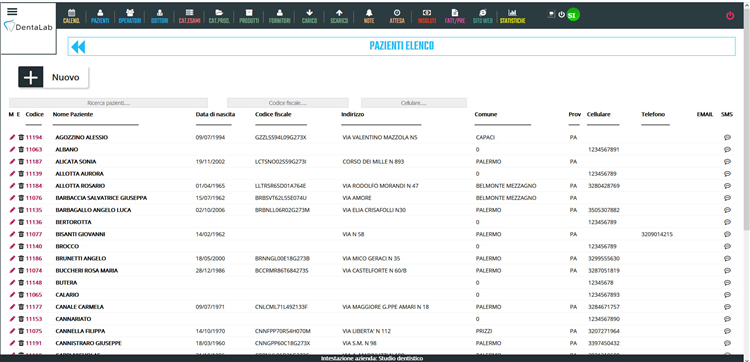Open the Fatt/Pre invoices section
The image size is (750, 362).
(x=455, y=16)
